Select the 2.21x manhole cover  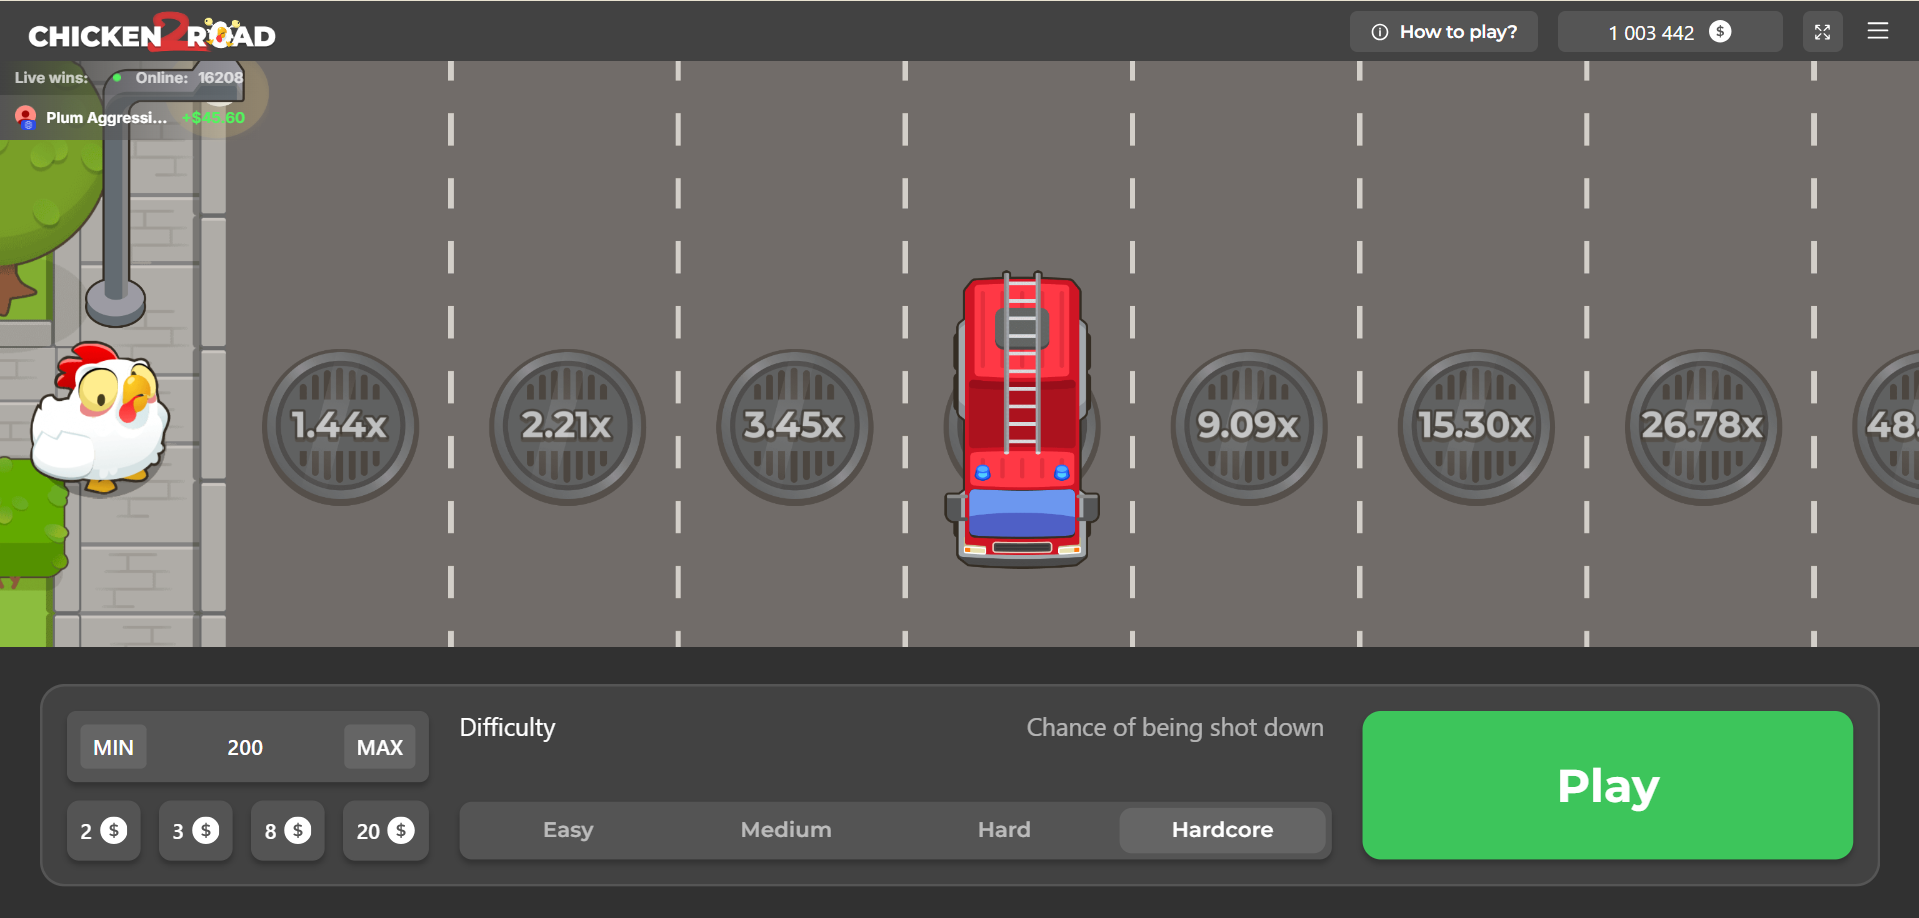(567, 427)
